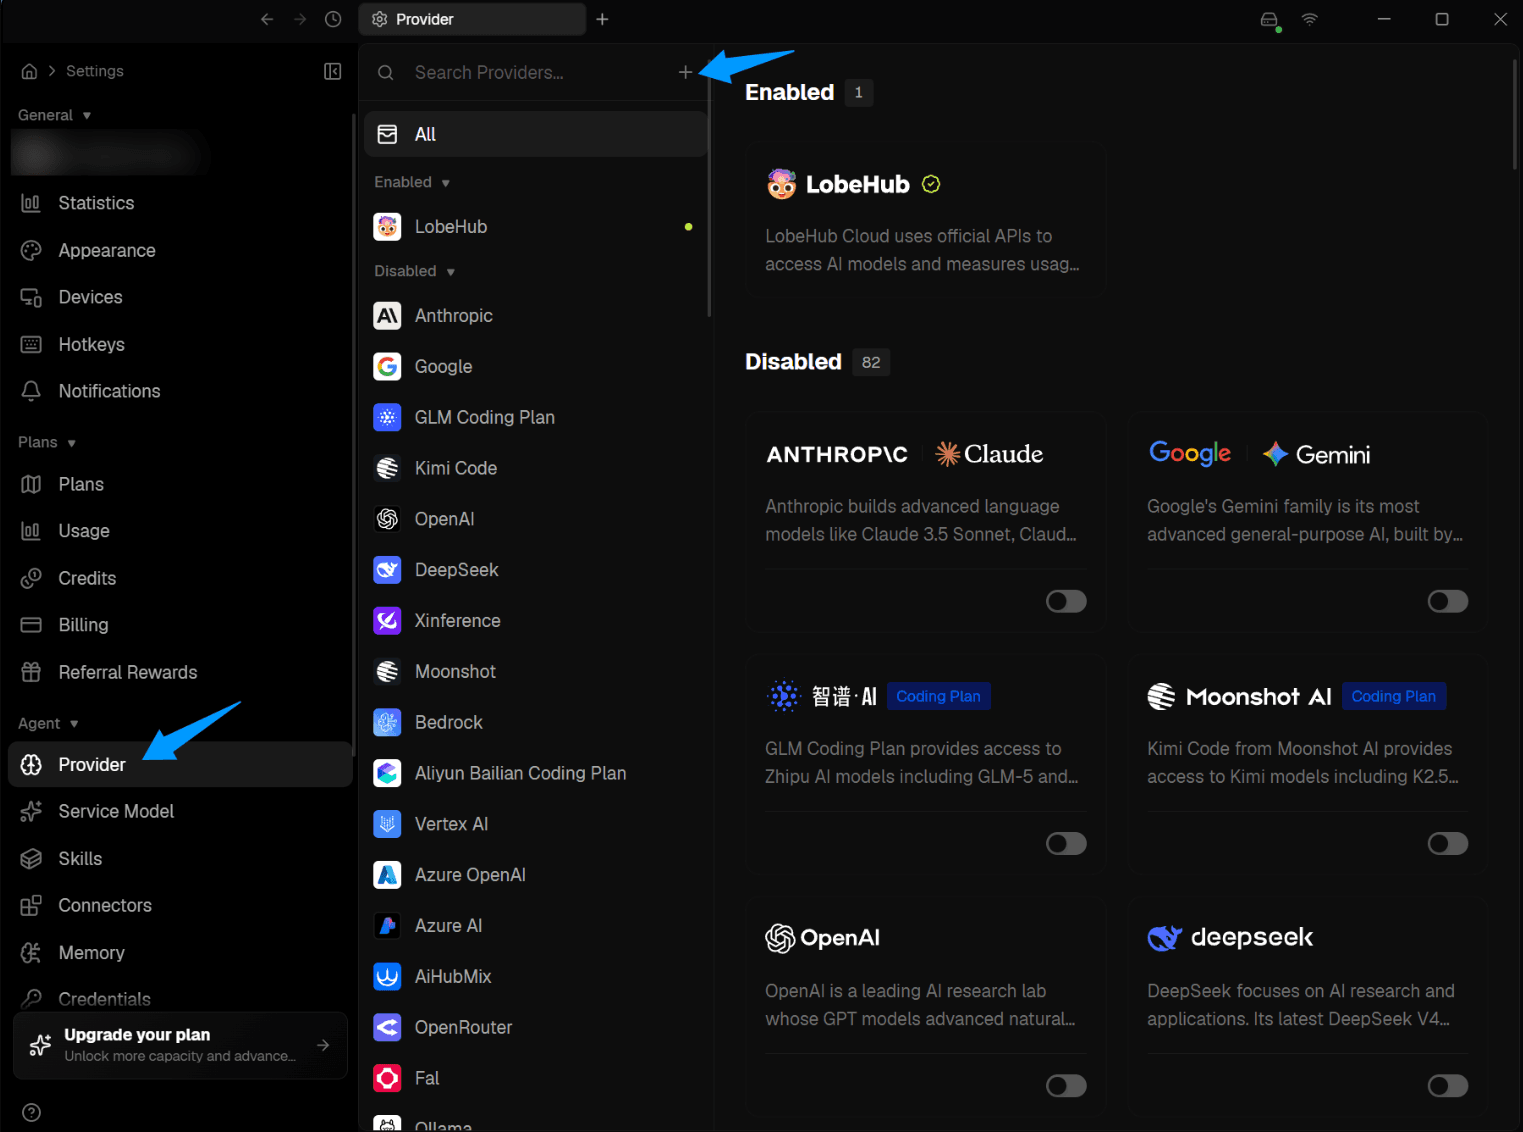Open history clock icon in the title bar
Image resolution: width=1523 pixels, height=1132 pixels.
333,19
